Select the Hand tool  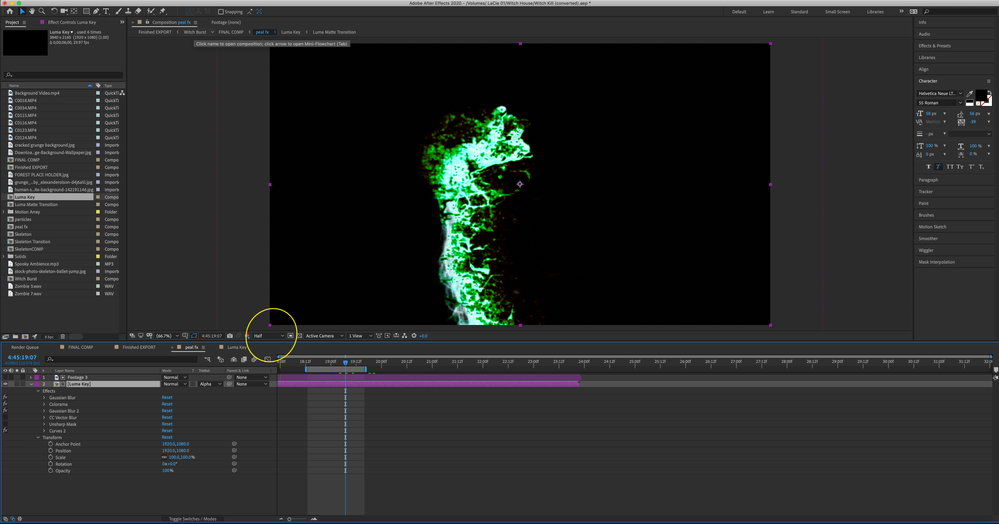click(x=32, y=11)
